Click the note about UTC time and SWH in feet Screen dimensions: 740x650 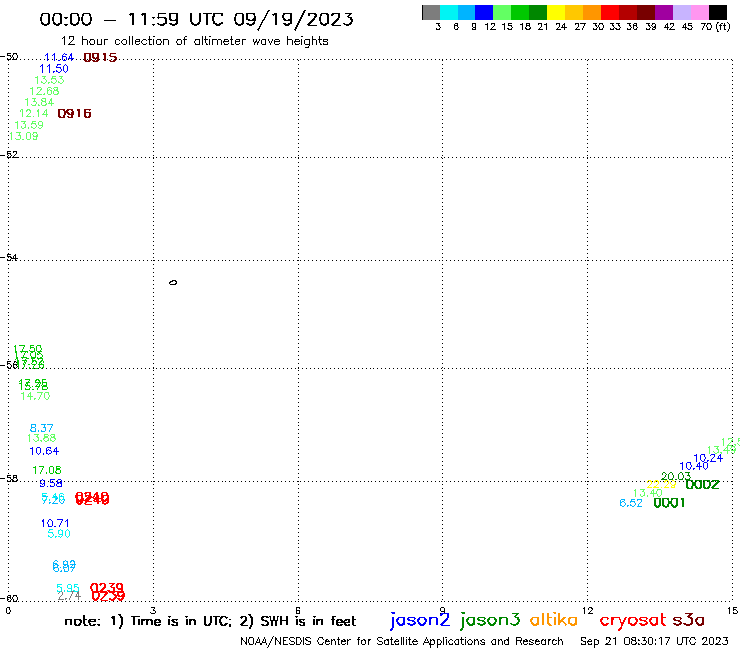click(x=210, y=621)
